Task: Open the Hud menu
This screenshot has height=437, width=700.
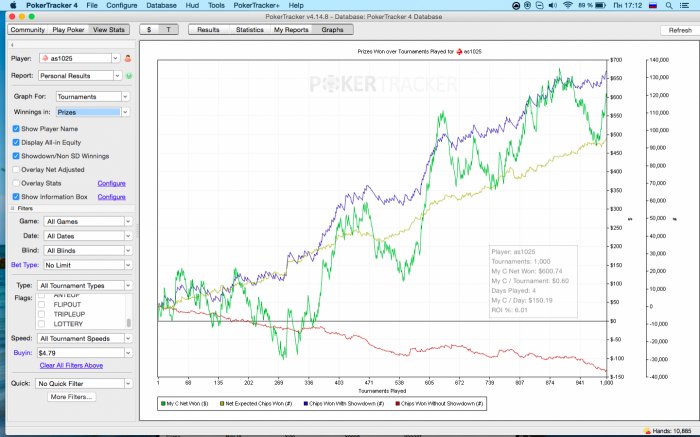Action: click(x=192, y=5)
